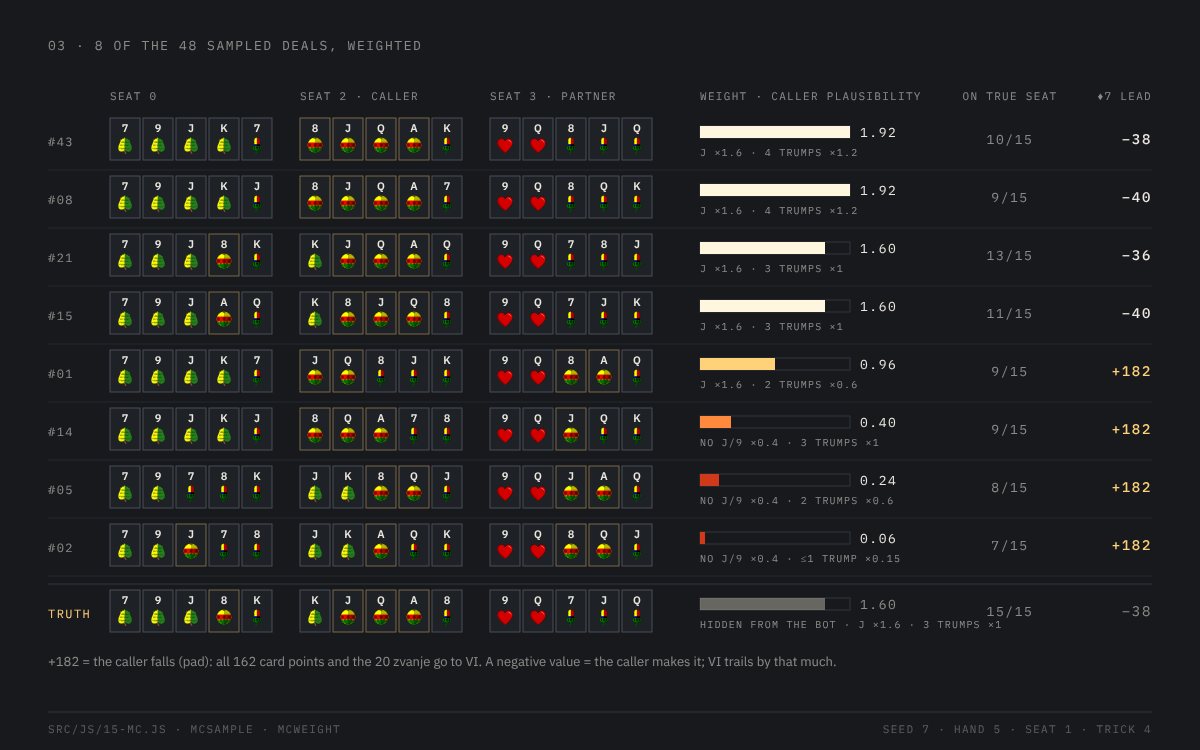Click the 10/15 on-true-seat value

(x=1009, y=140)
